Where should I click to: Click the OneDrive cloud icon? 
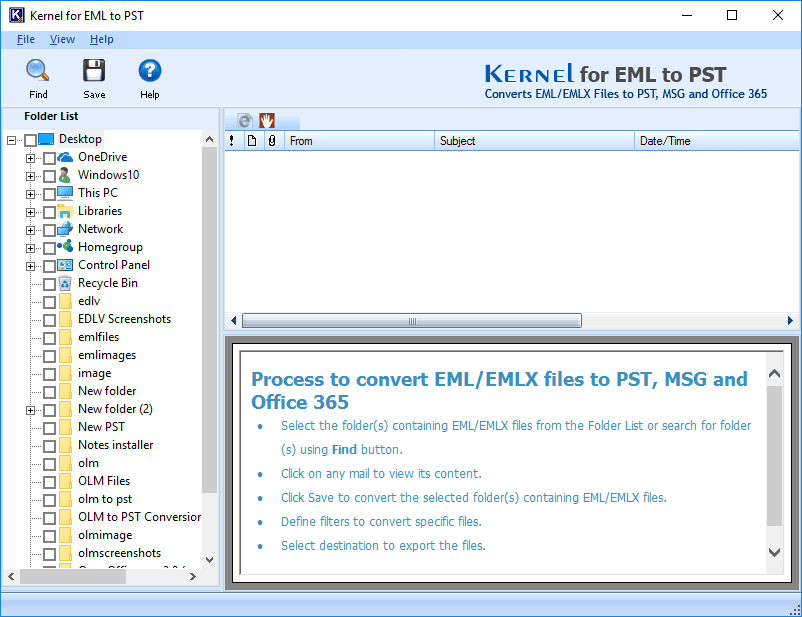click(x=65, y=157)
